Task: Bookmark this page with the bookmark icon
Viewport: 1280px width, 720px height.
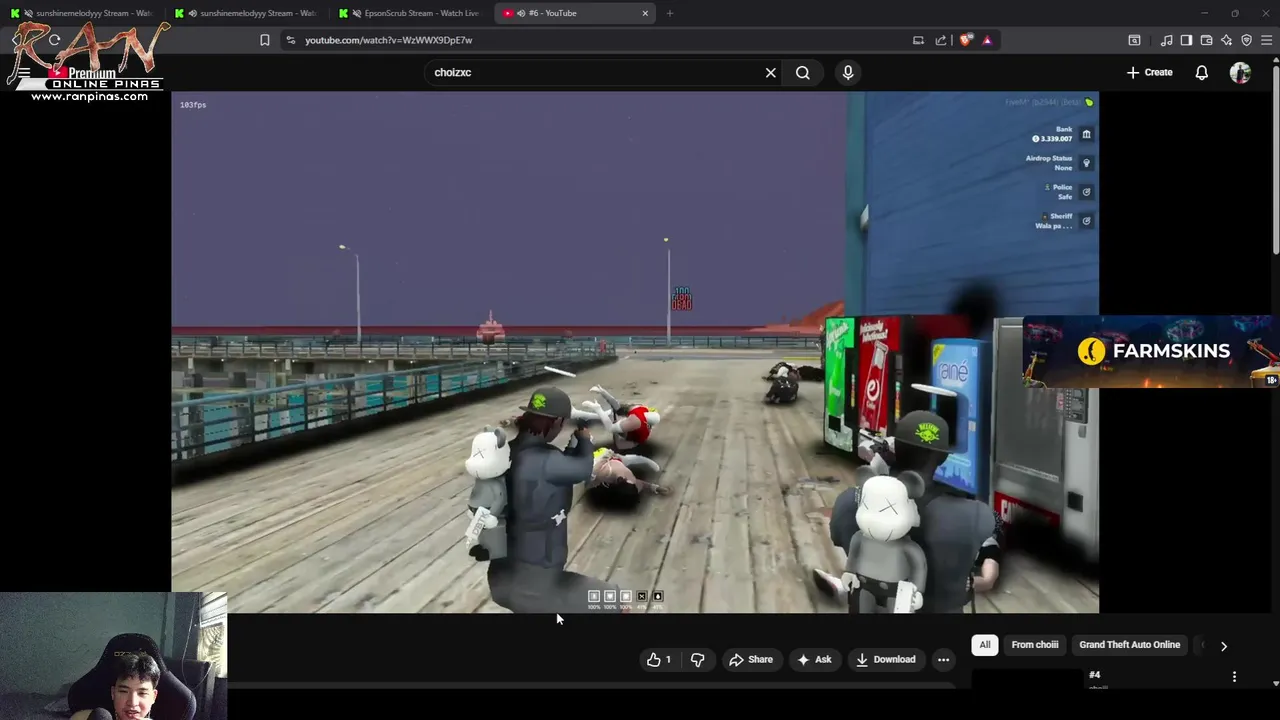Action: (265, 40)
